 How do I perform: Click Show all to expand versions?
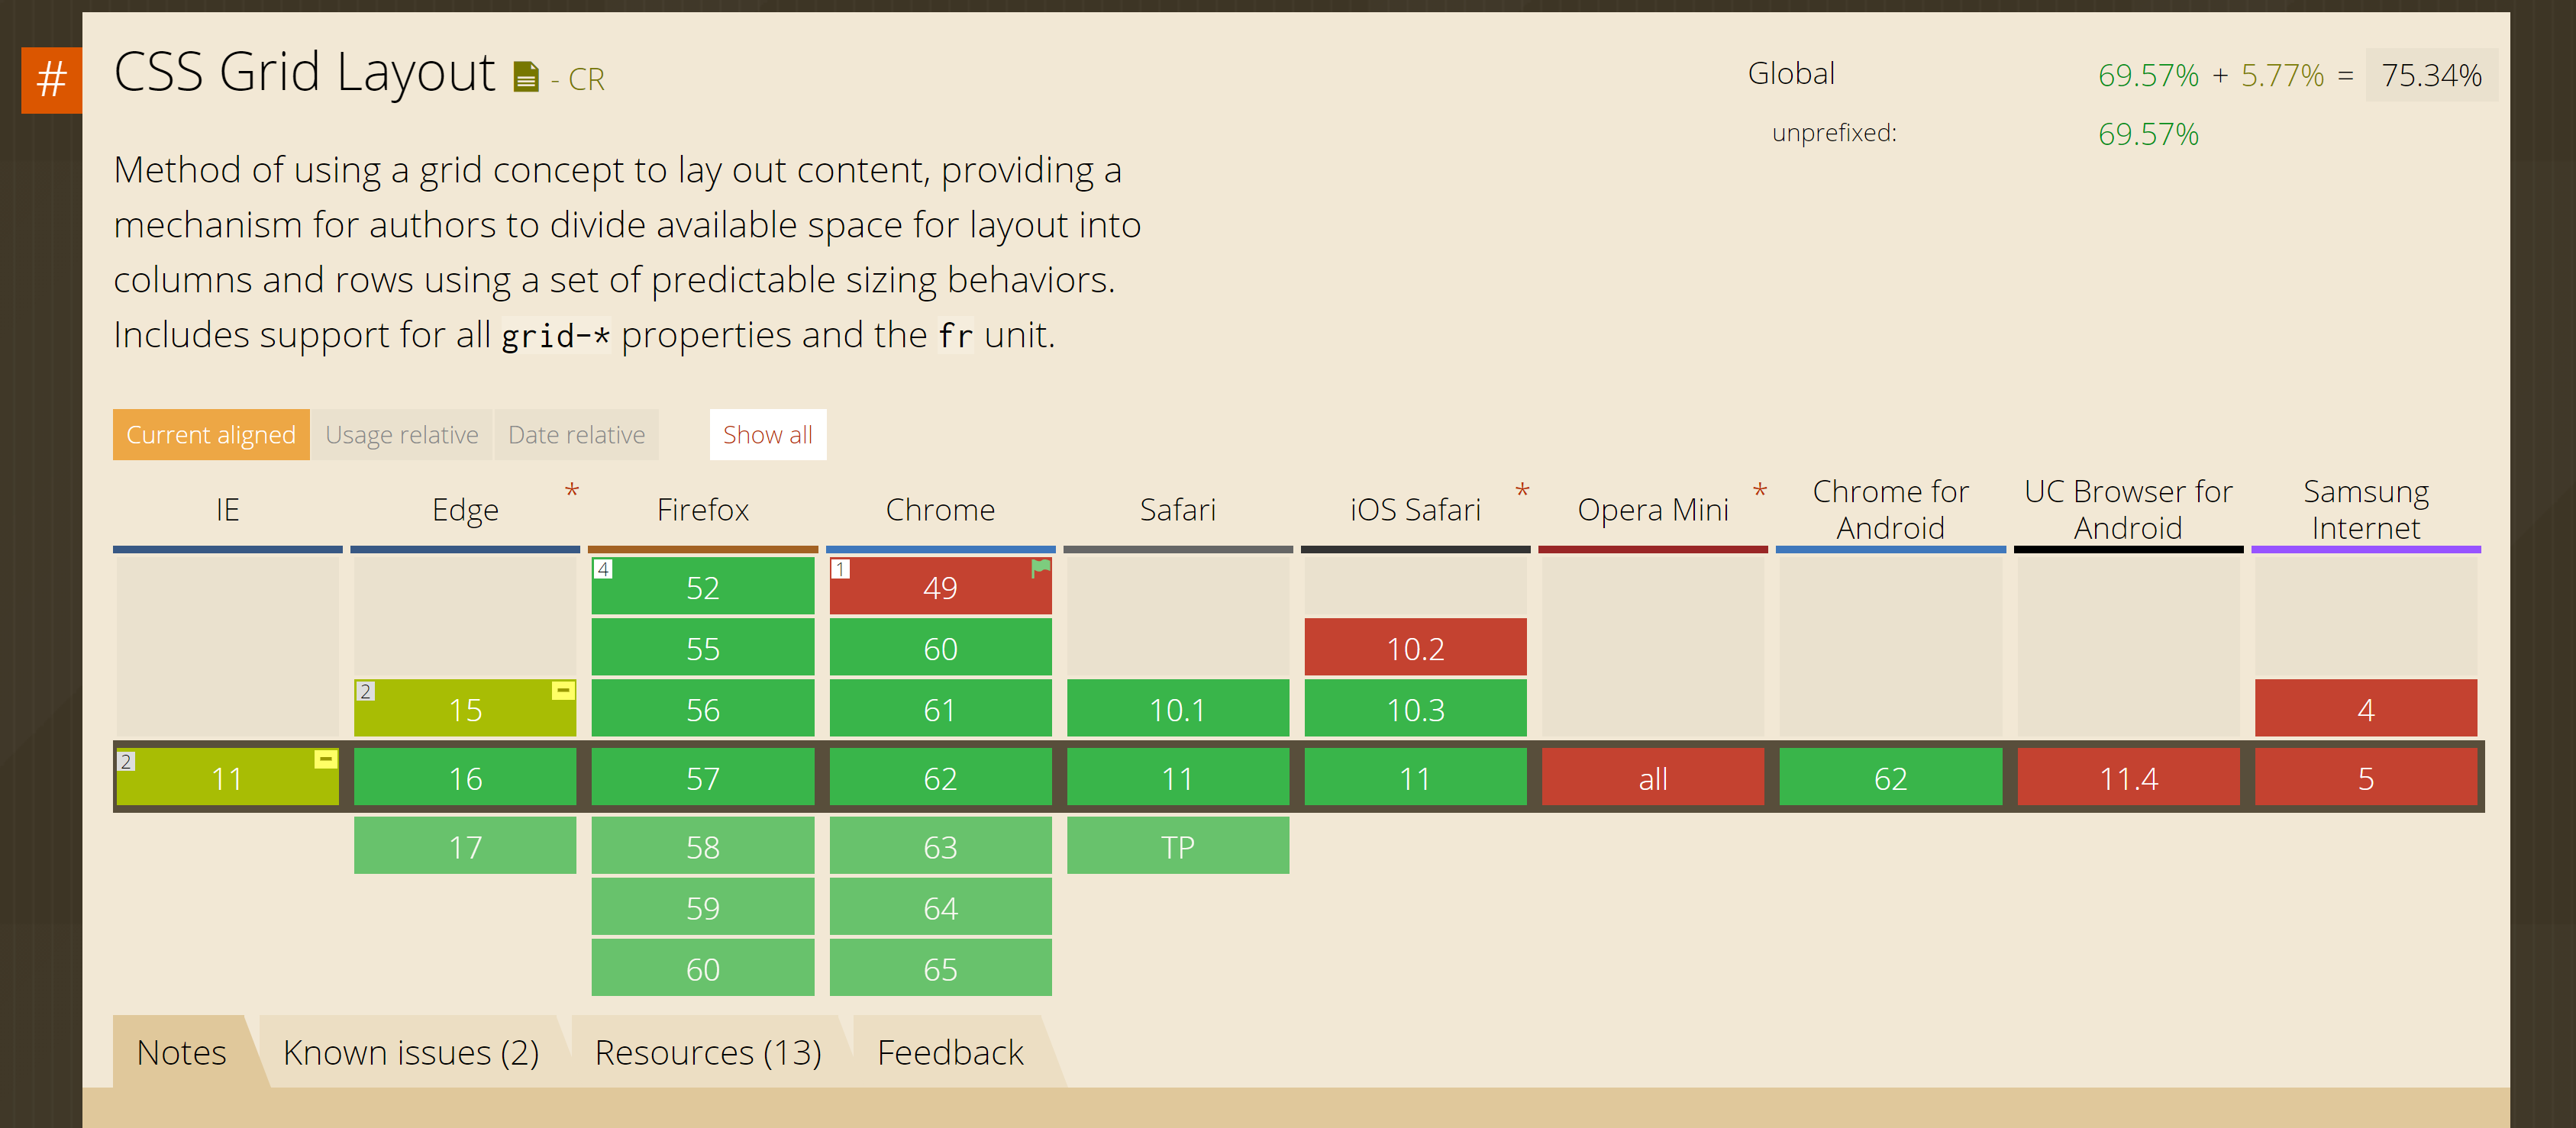click(x=767, y=435)
